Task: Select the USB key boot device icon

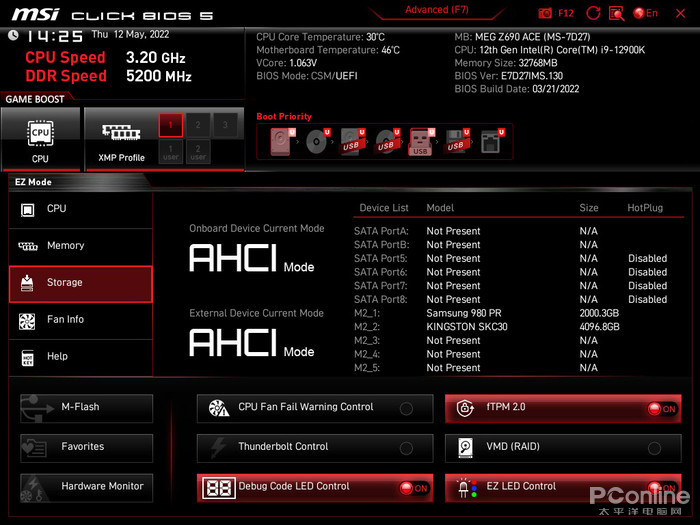Action: pos(421,142)
